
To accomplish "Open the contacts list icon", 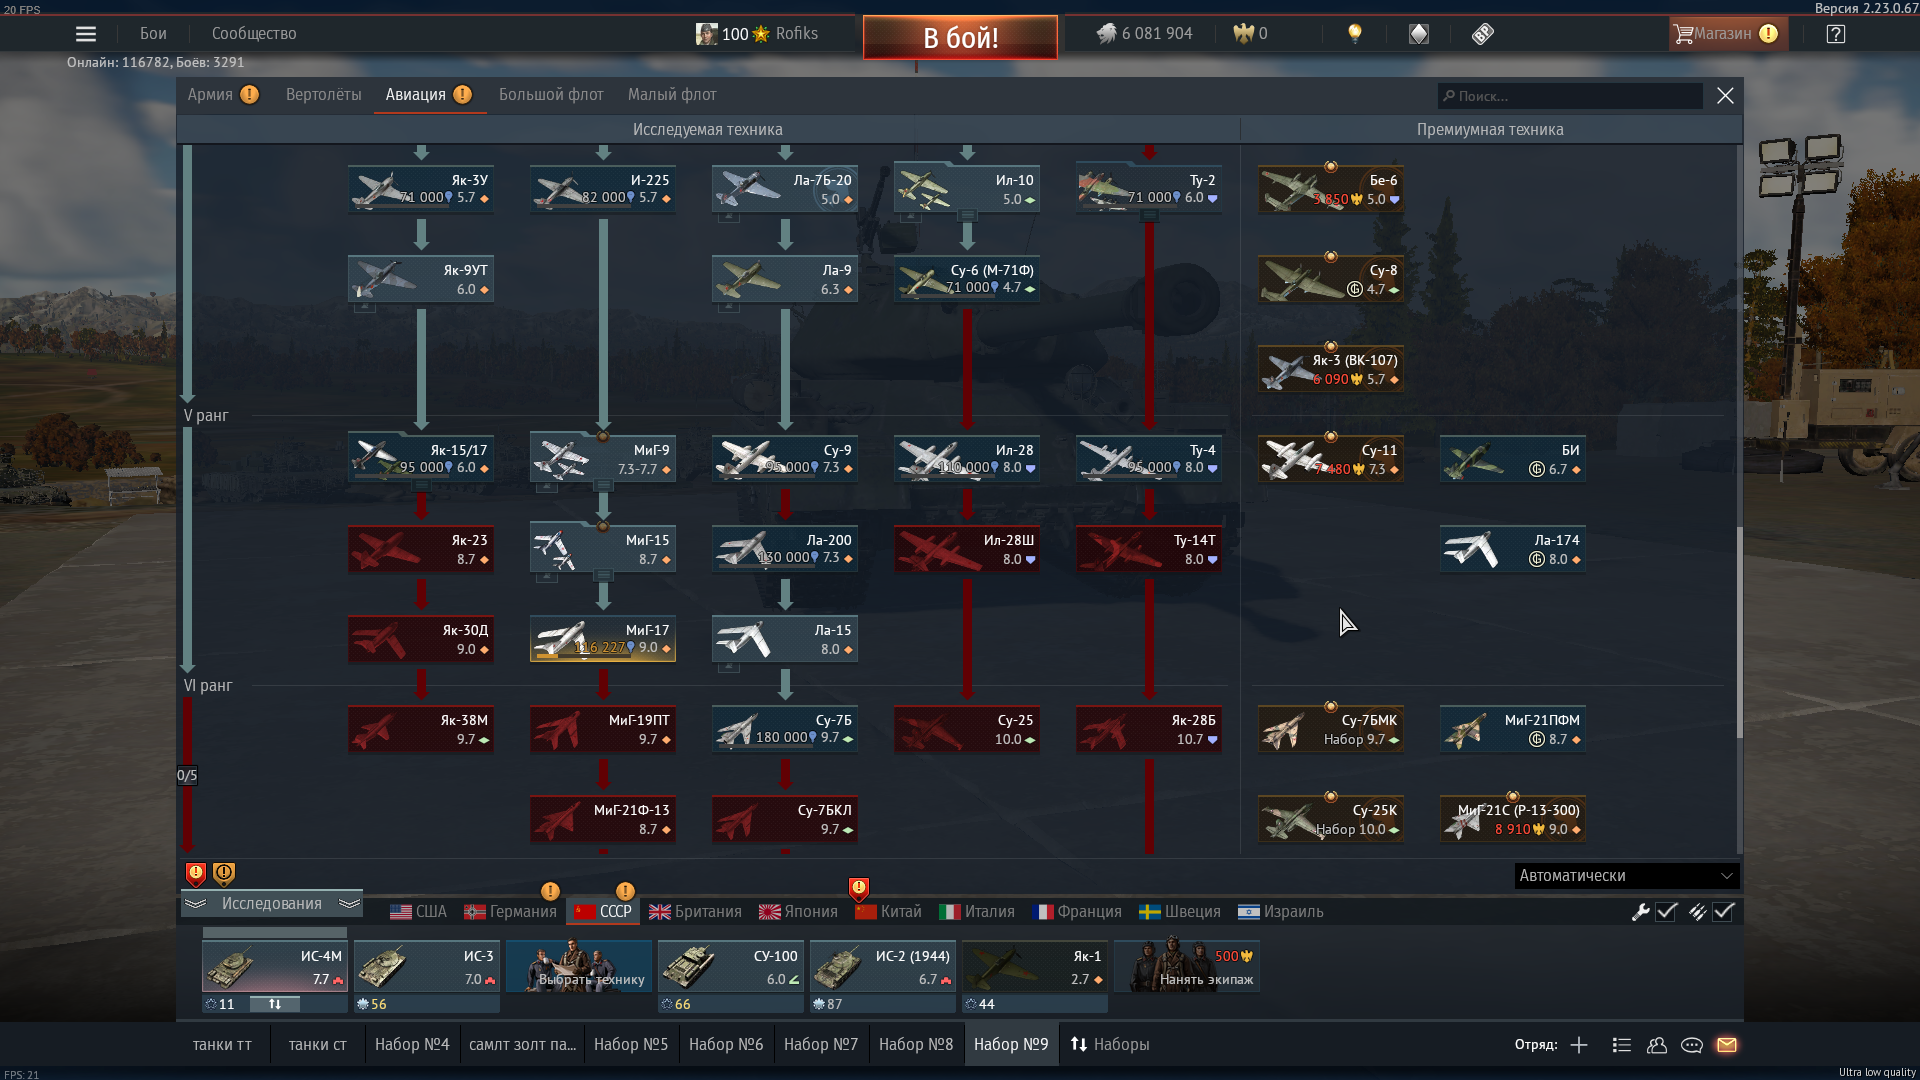I will coord(1622,1045).
